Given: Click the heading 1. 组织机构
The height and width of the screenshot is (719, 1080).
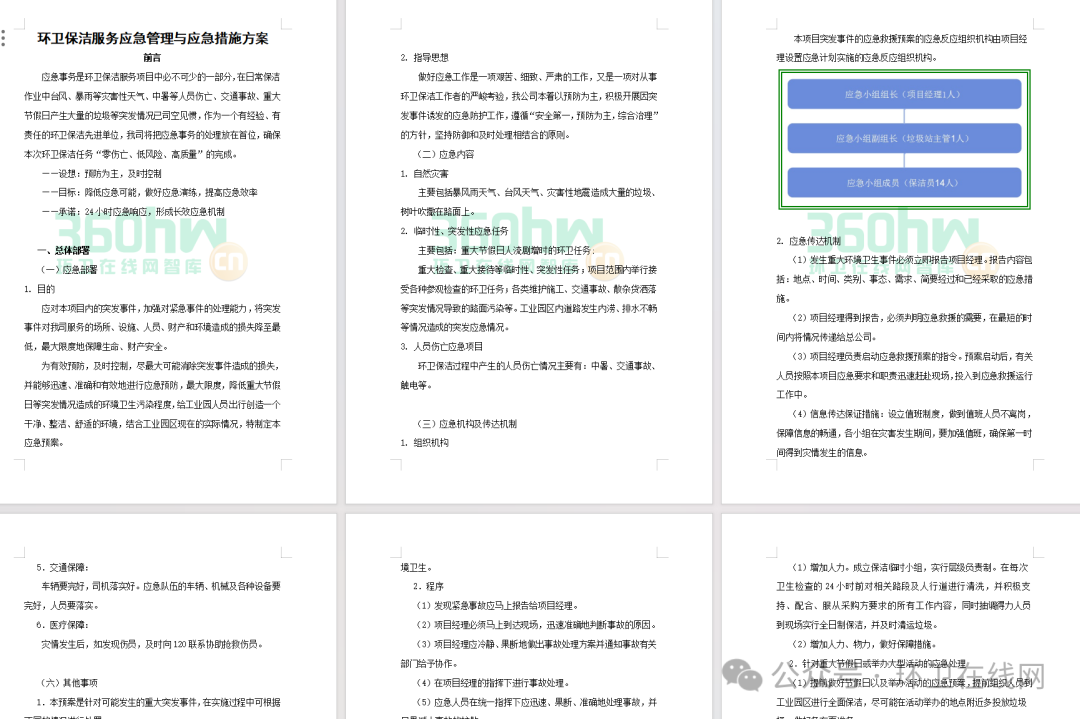Looking at the screenshot, I should (424, 443).
